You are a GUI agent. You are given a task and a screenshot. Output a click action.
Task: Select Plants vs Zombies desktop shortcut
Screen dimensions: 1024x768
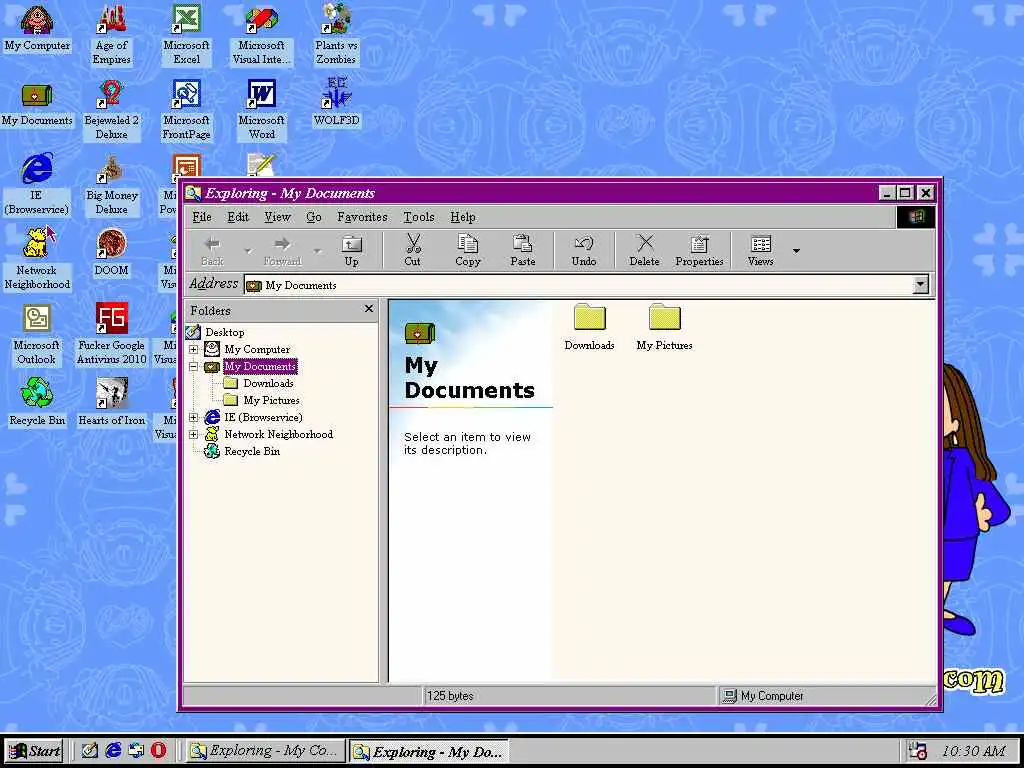pos(336,34)
